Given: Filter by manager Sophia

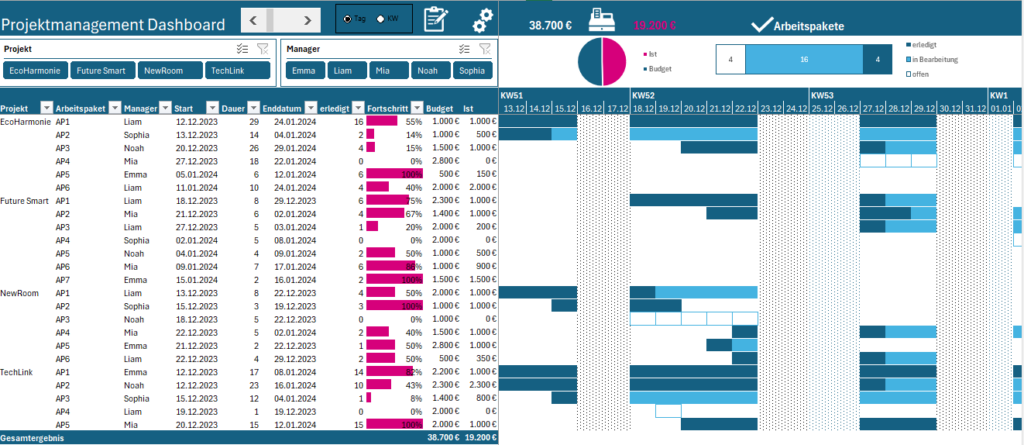Looking at the screenshot, I should coord(472,71).
